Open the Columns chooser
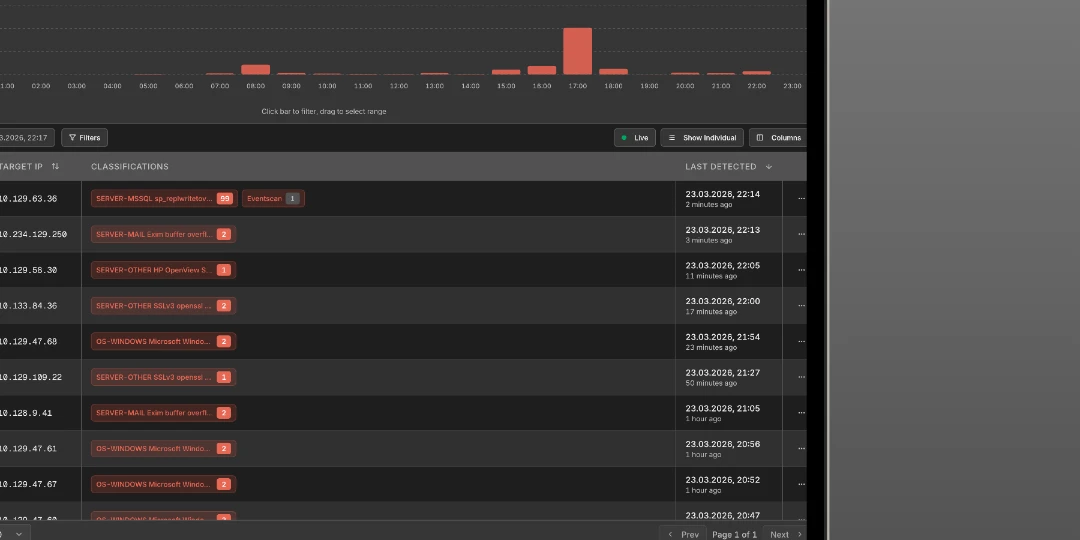 (x=778, y=138)
